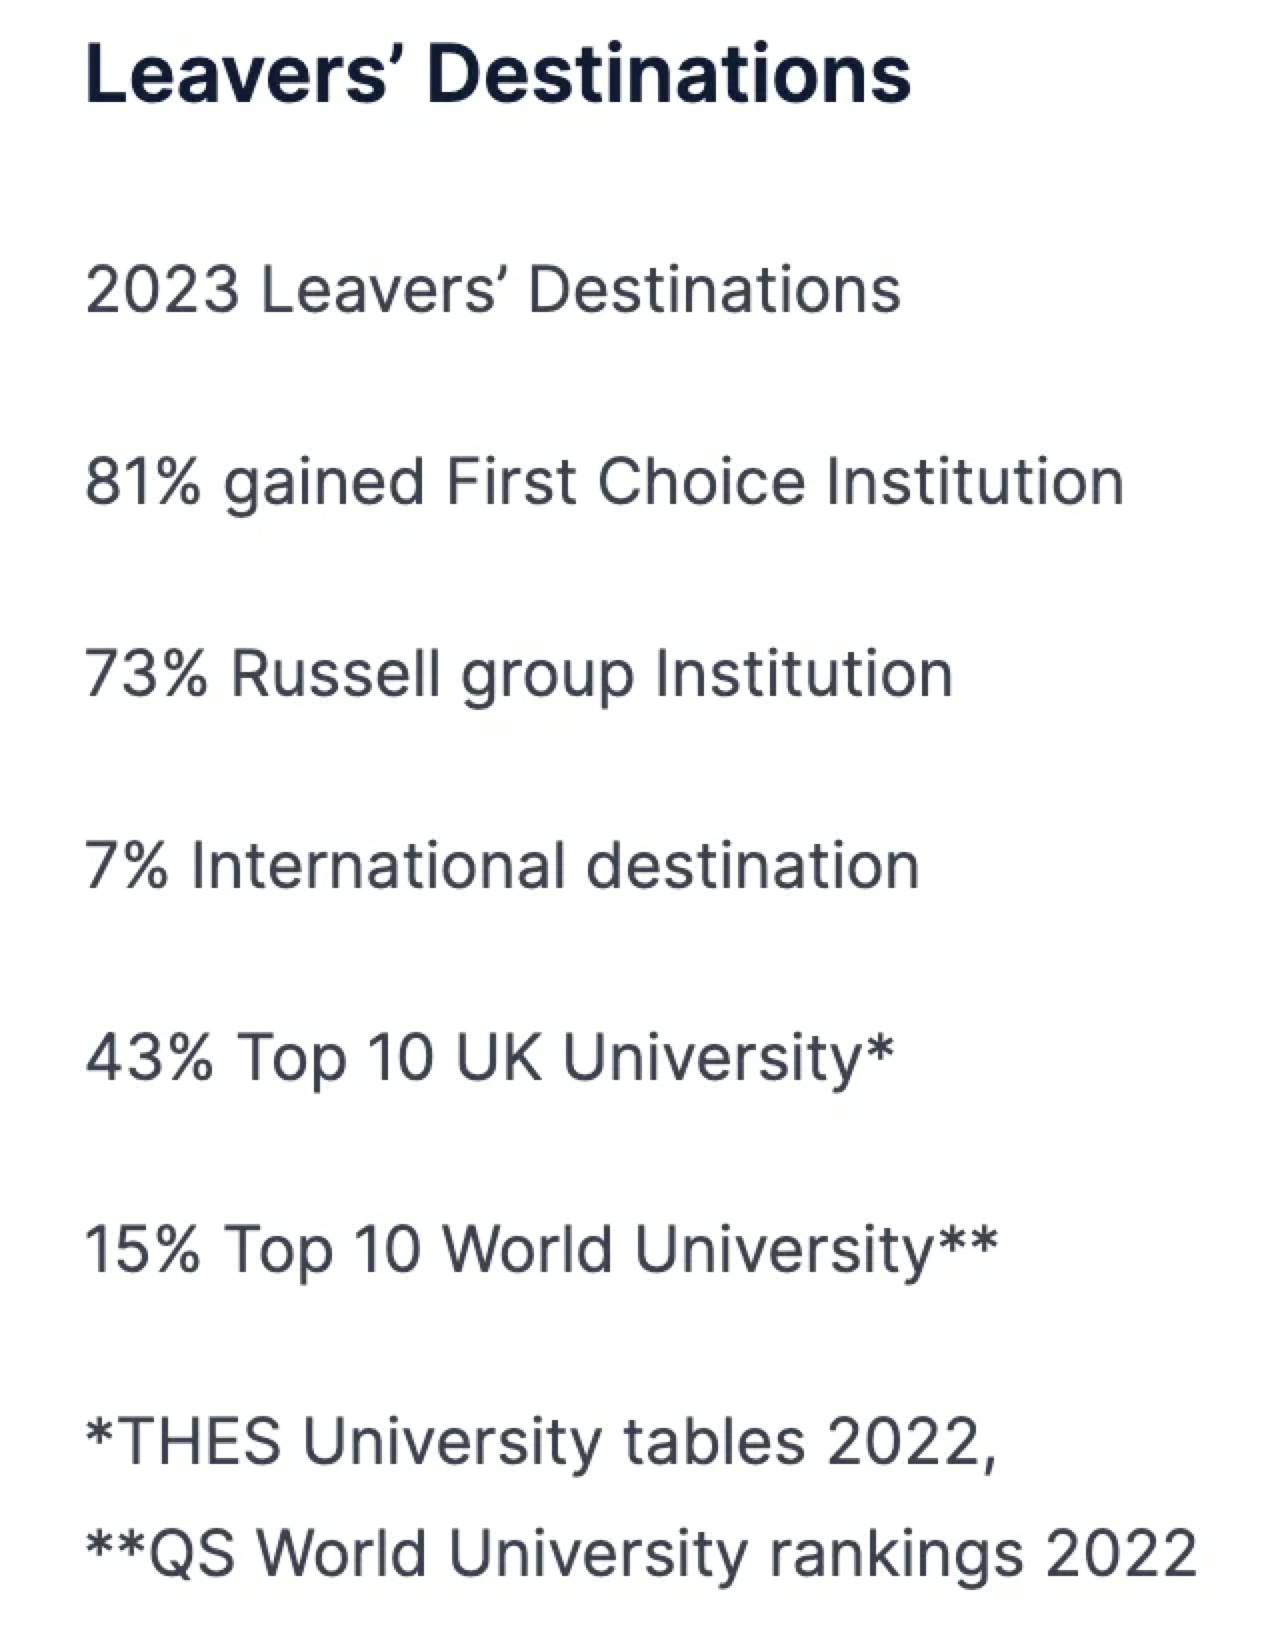
Task: Select the 43% Top 10 UK University line
Action: pos(489,1059)
